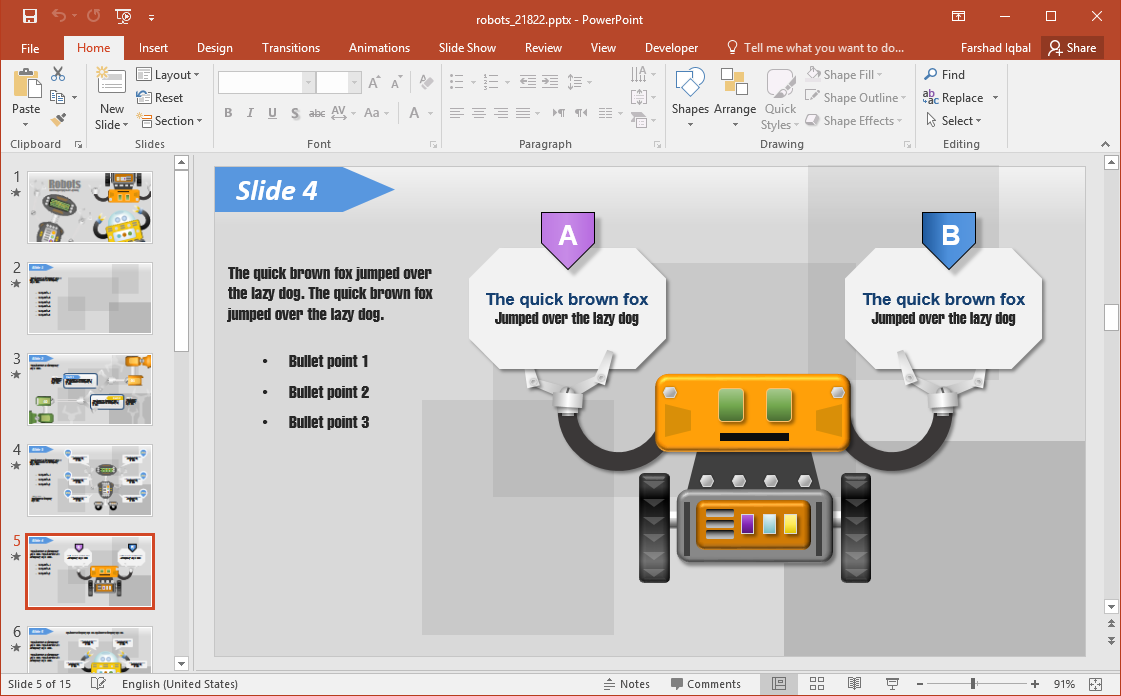
Task: Click the center alignment icon
Action: (478, 113)
